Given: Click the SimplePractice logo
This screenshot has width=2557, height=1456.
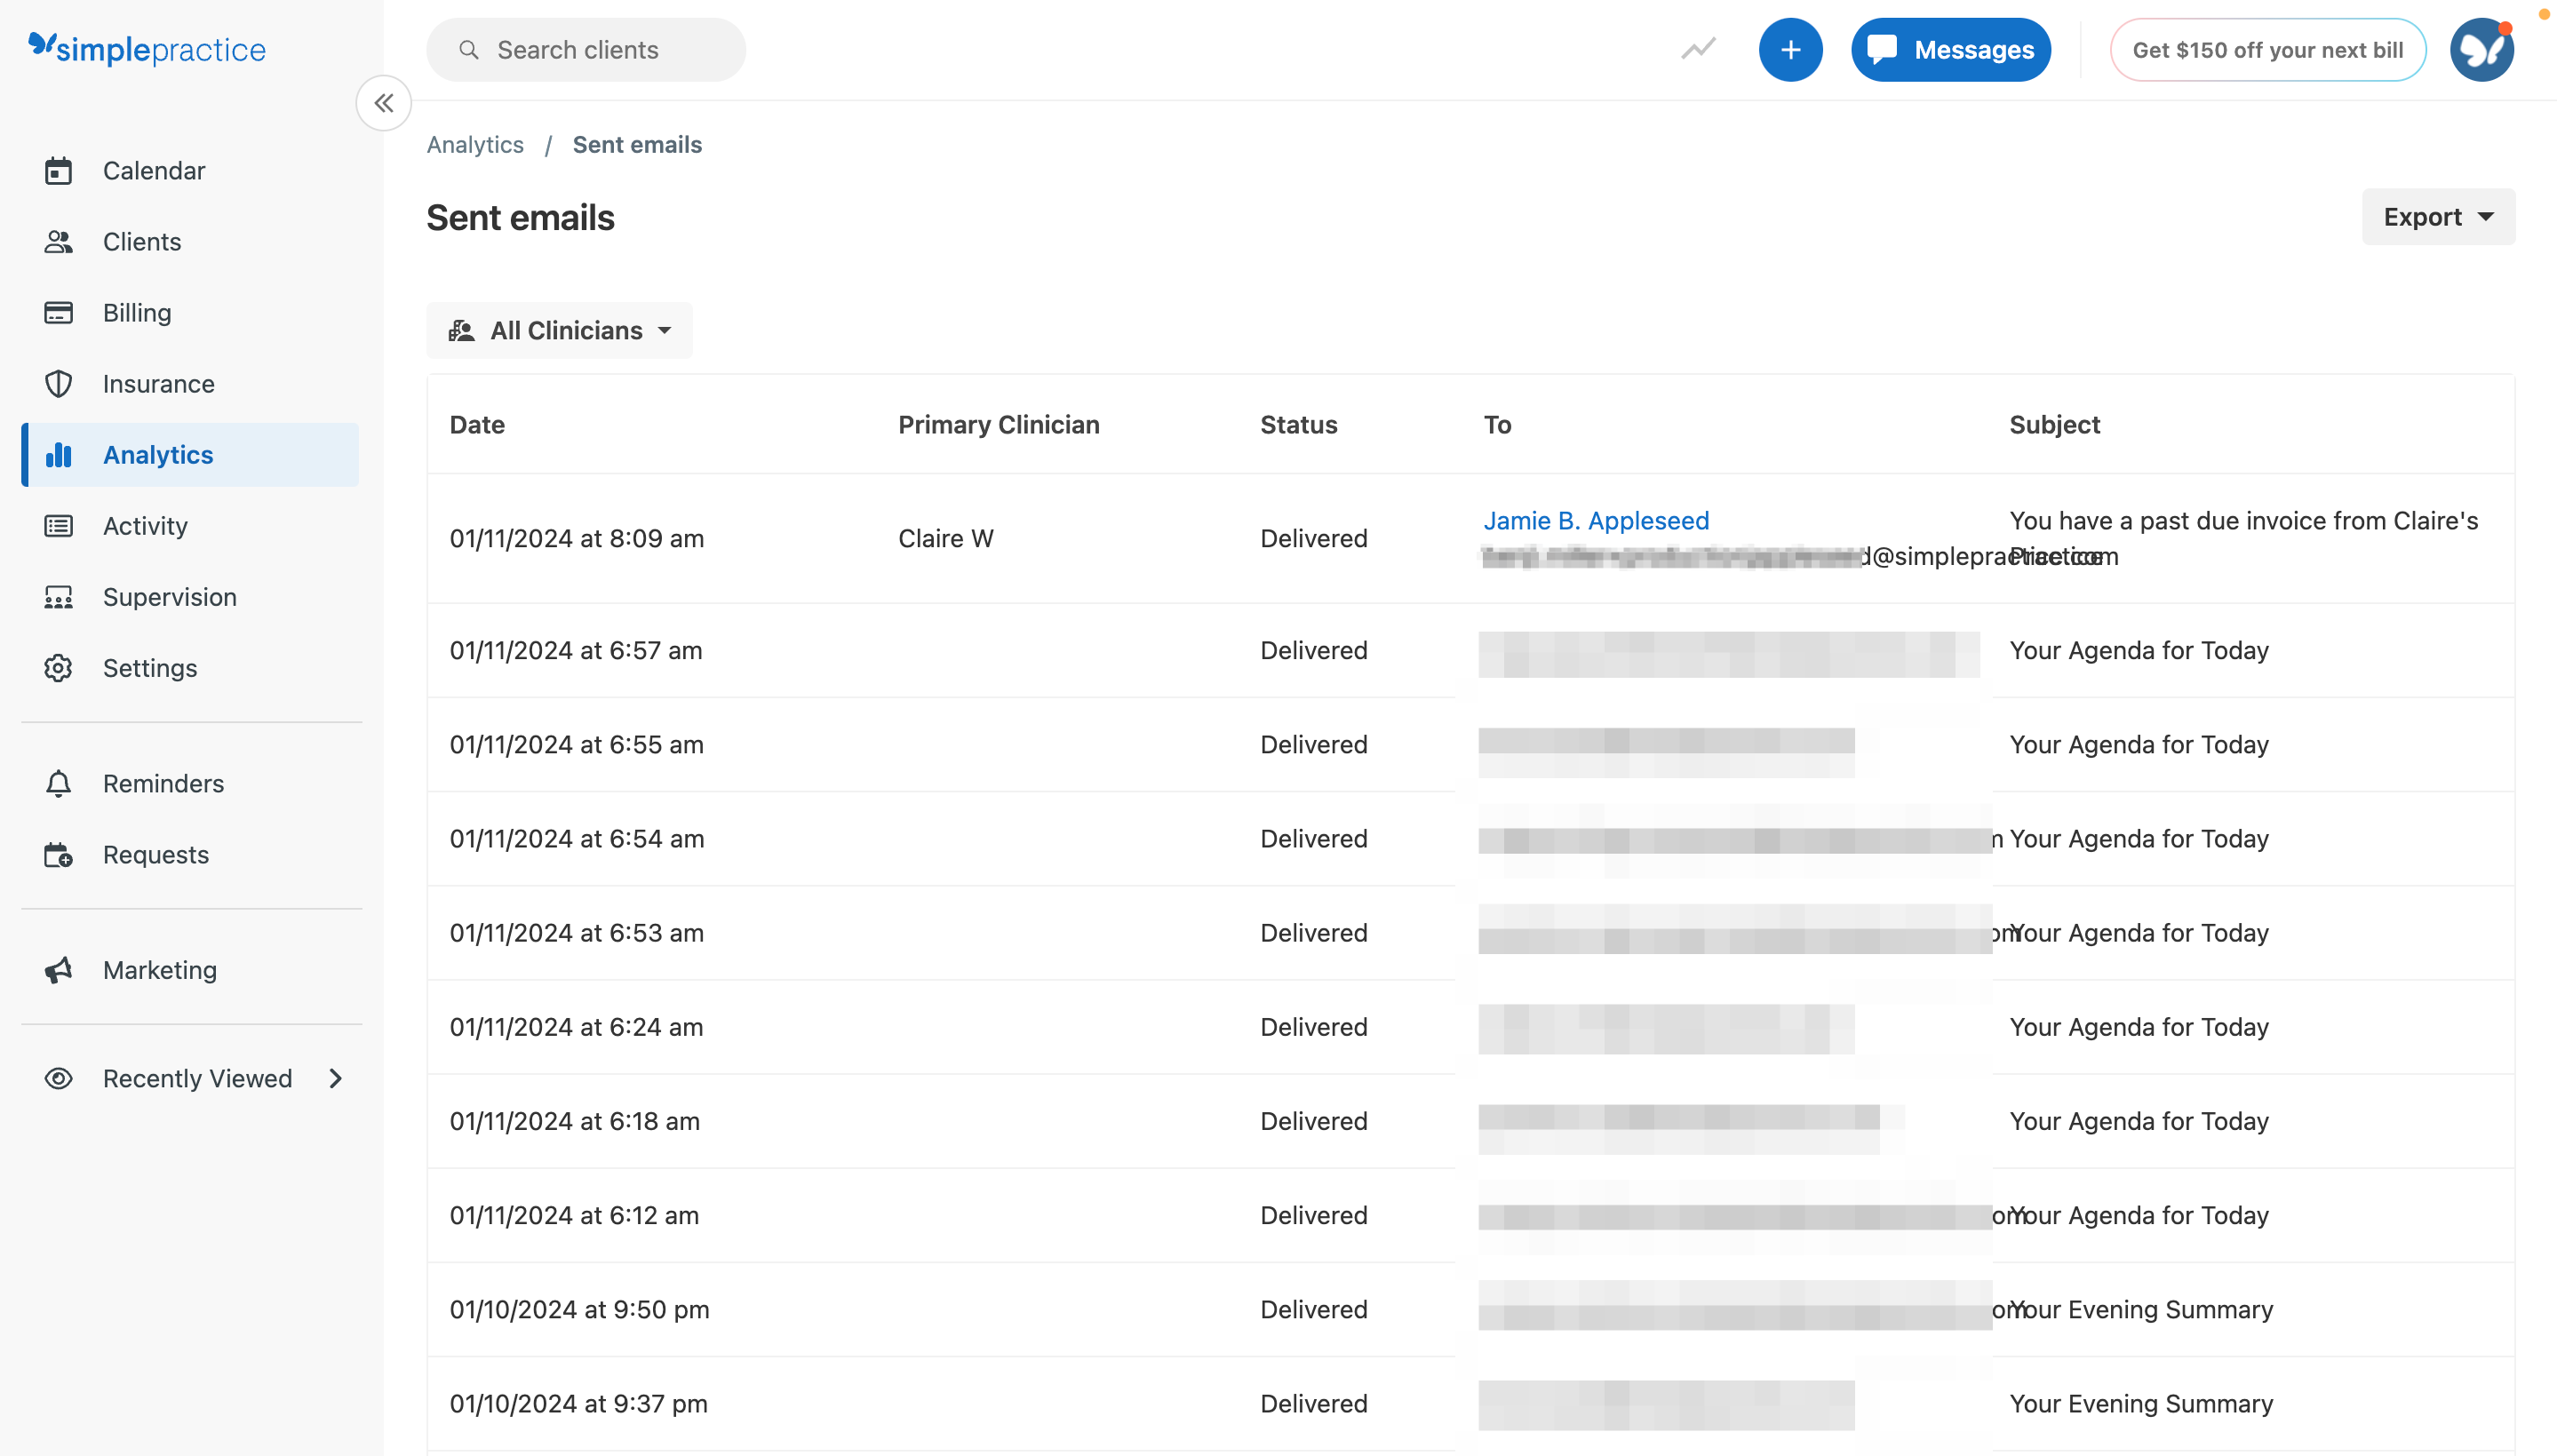Looking at the screenshot, I should coord(147,48).
